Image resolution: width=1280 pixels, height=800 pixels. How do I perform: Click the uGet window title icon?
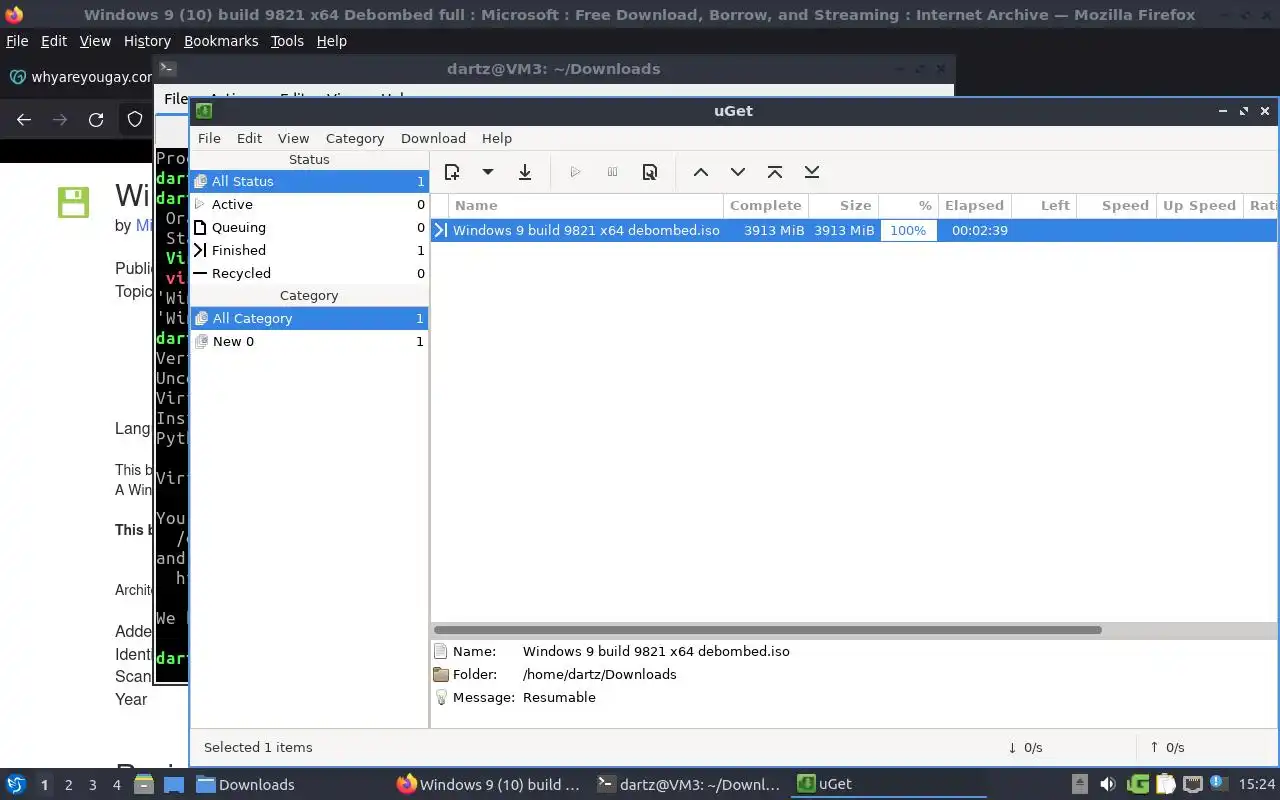tap(204, 111)
